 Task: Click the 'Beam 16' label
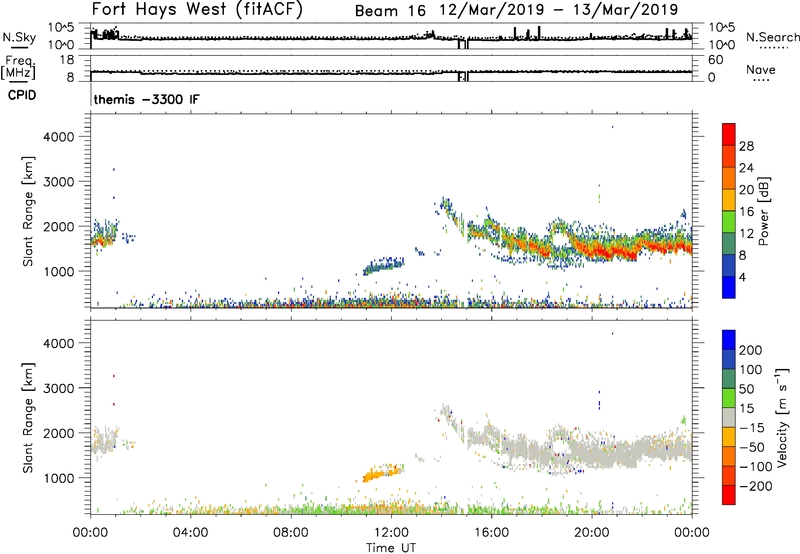click(x=390, y=11)
